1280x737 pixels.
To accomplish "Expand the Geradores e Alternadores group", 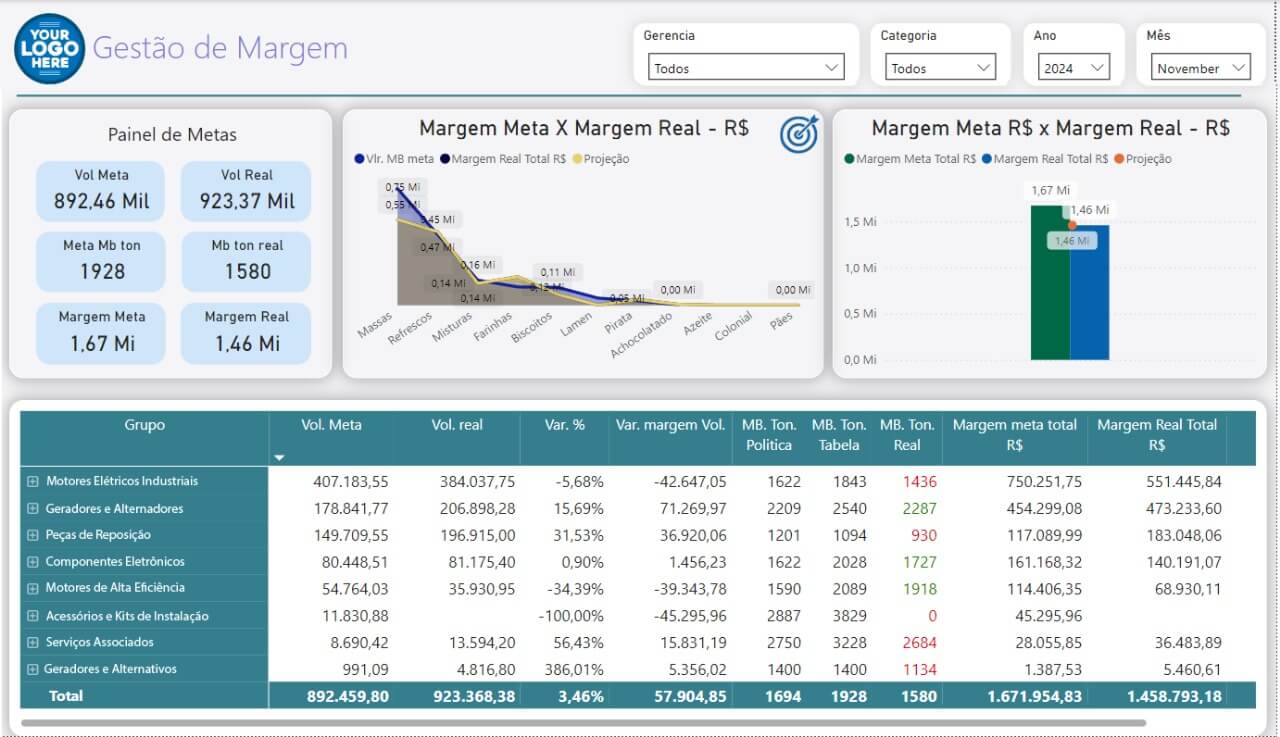I will (x=33, y=509).
